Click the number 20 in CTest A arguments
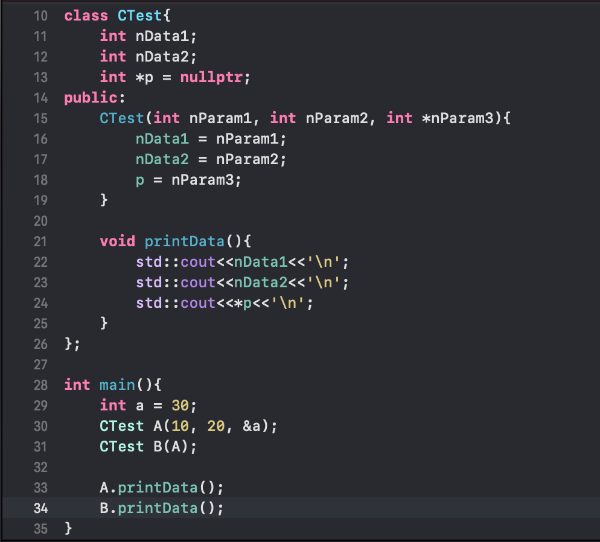 point(216,426)
